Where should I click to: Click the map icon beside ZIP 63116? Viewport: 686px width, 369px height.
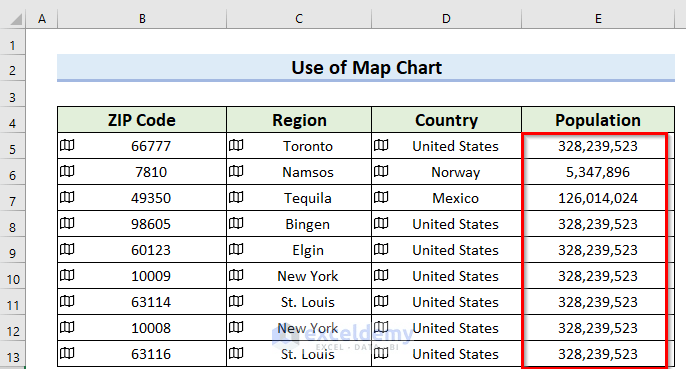pyautogui.click(x=67, y=353)
